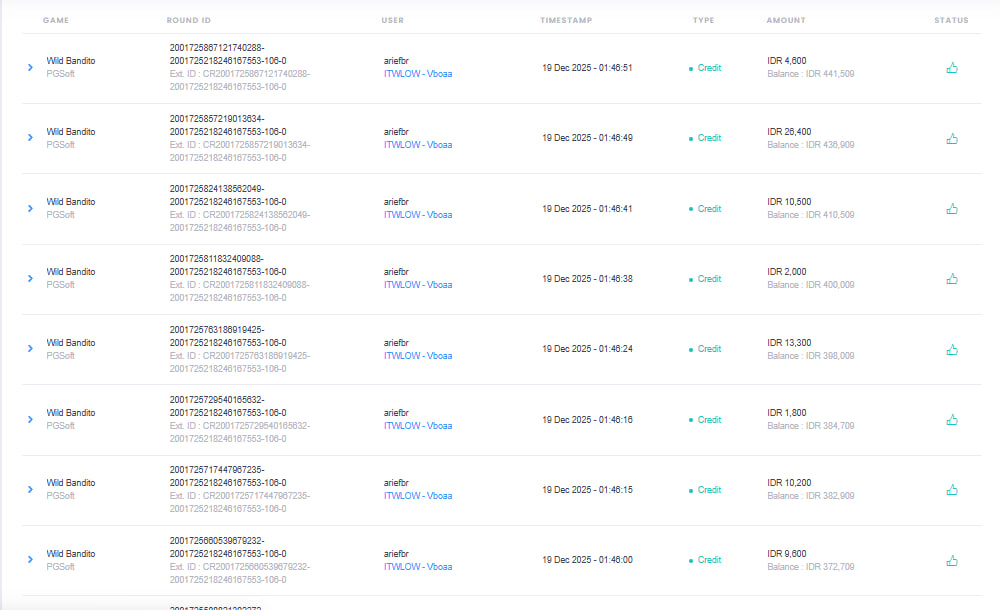This screenshot has width=1000, height=610.
Task: Click Wild Bandito game name in 01:46:49 row
Action: (71, 131)
